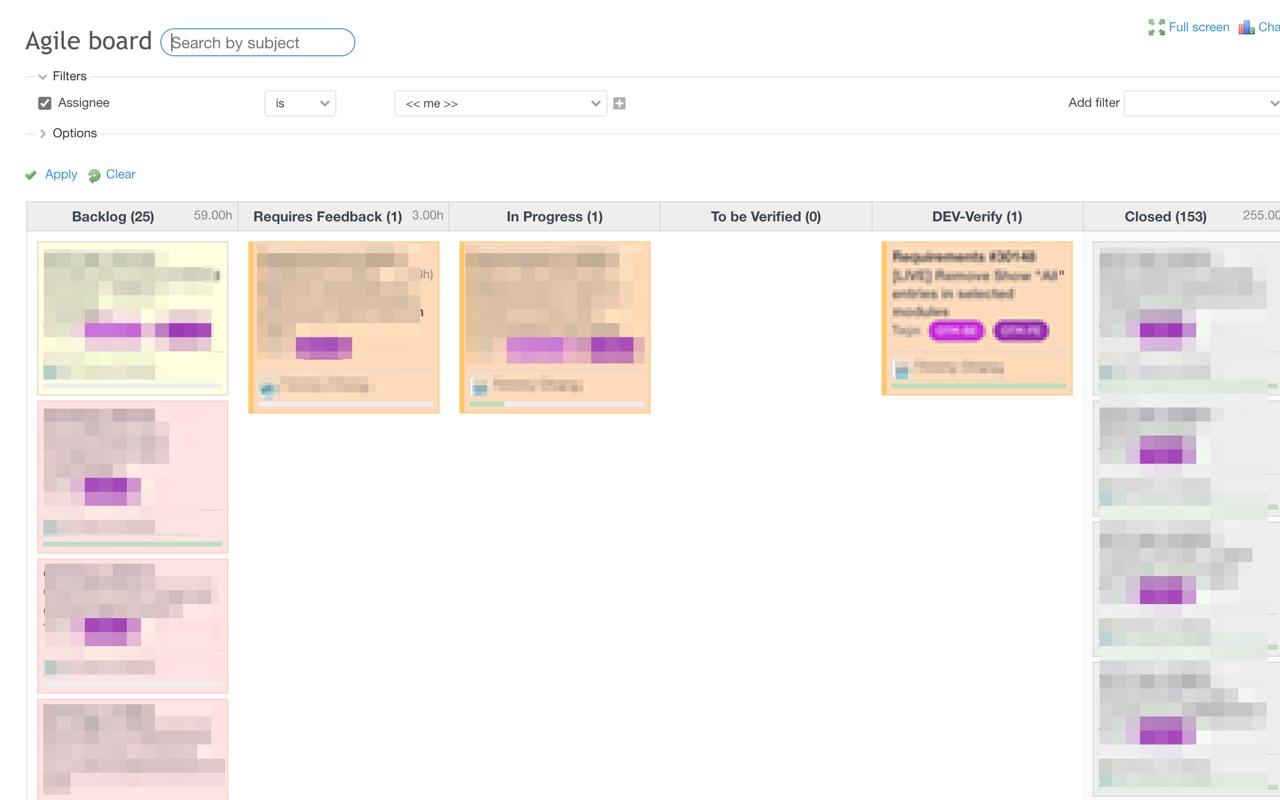The image size is (1280, 800).
Task: Click the avatar on Requires Feedback card
Action: tap(268, 387)
